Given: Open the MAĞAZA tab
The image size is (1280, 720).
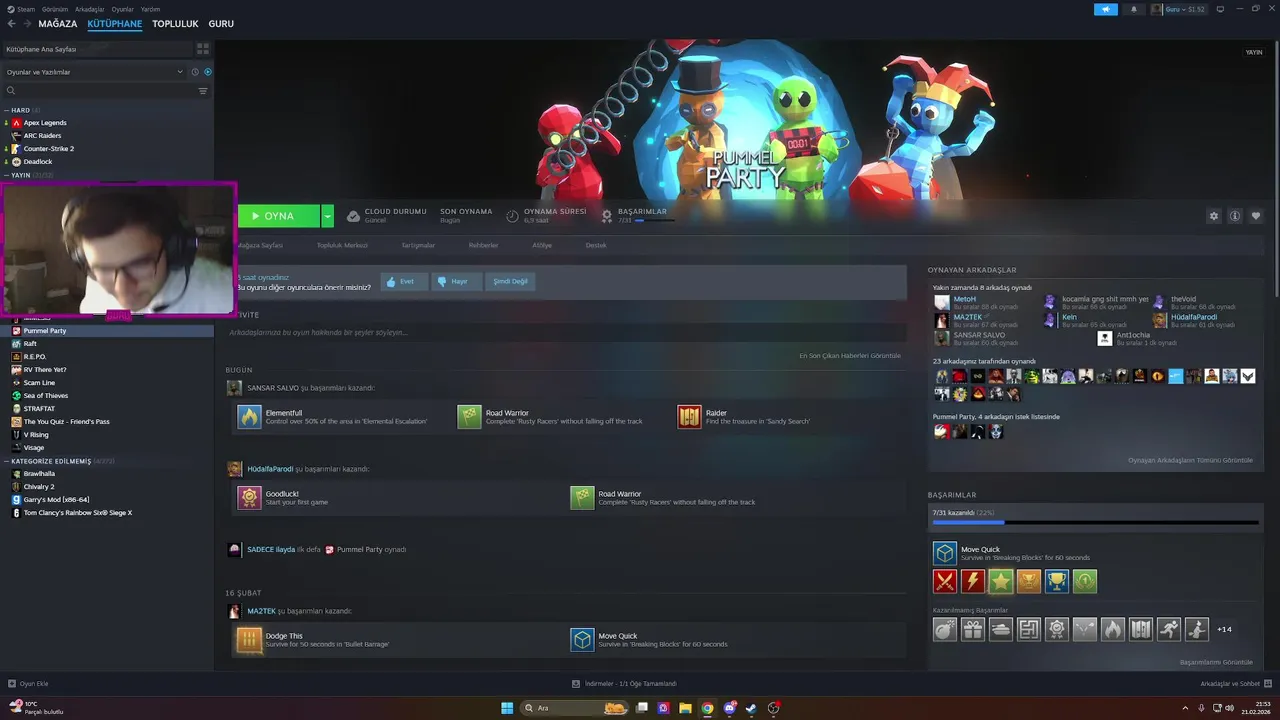Looking at the screenshot, I should pyautogui.click(x=58, y=23).
